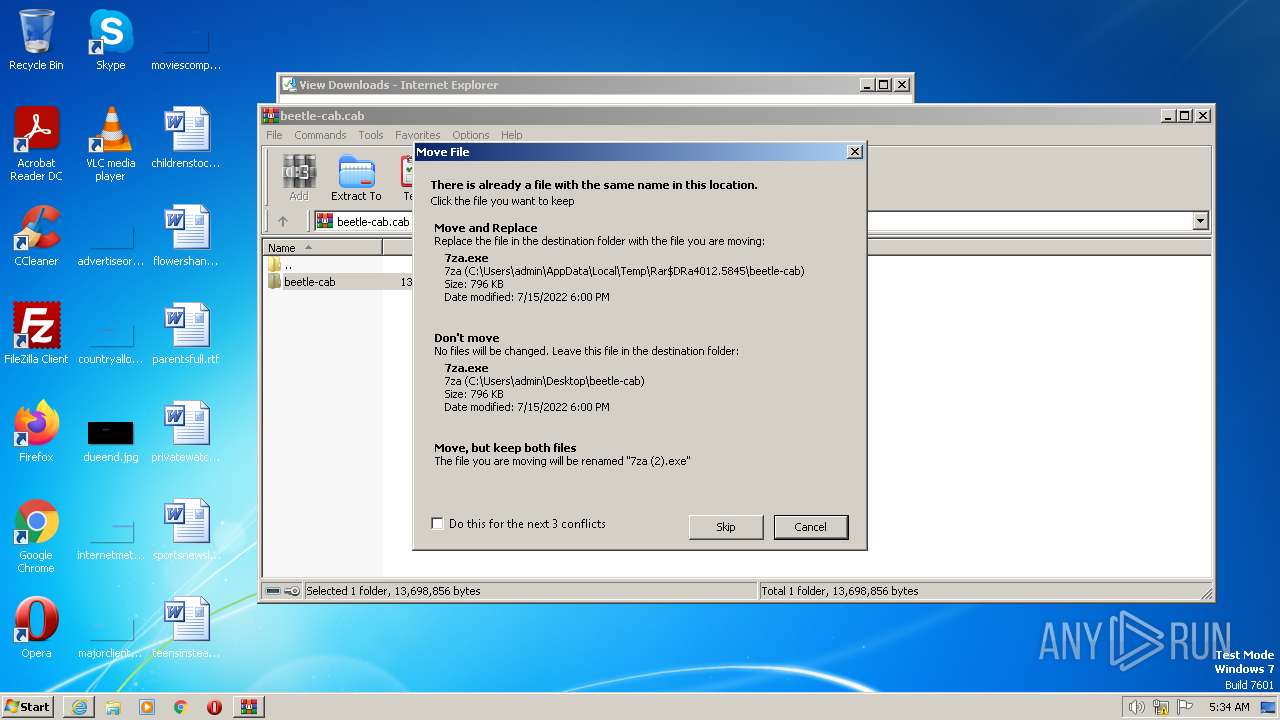The height and width of the screenshot is (720, 1280).
Task: Open the Firefox desktop icon
Action: coord(36,432)
